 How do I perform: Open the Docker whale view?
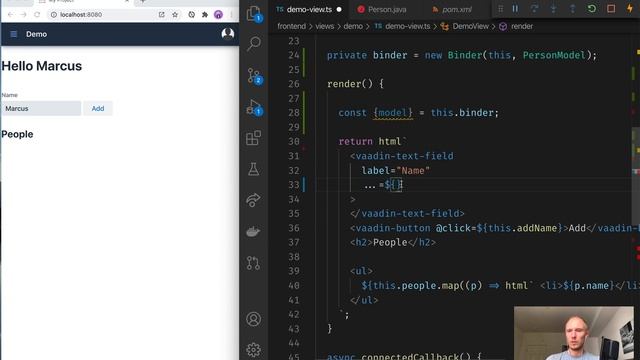click(253, 231)
